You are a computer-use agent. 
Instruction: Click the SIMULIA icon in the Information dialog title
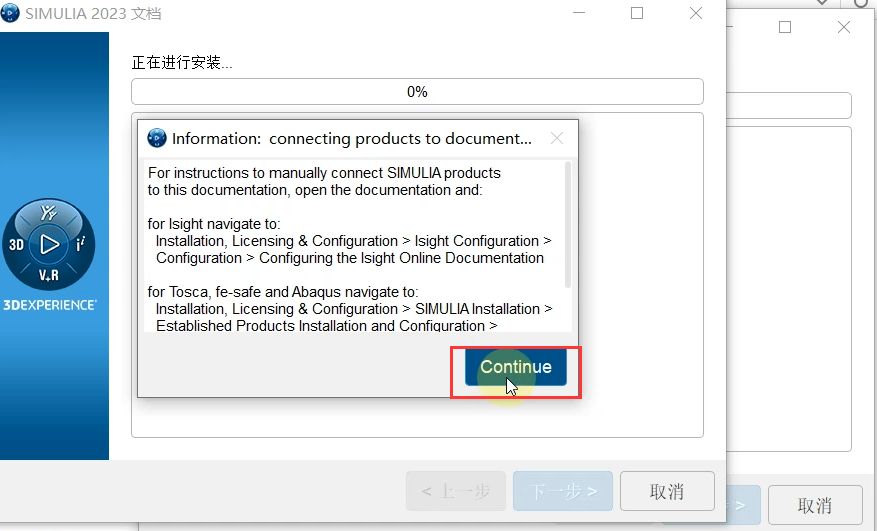coord(157,138)
